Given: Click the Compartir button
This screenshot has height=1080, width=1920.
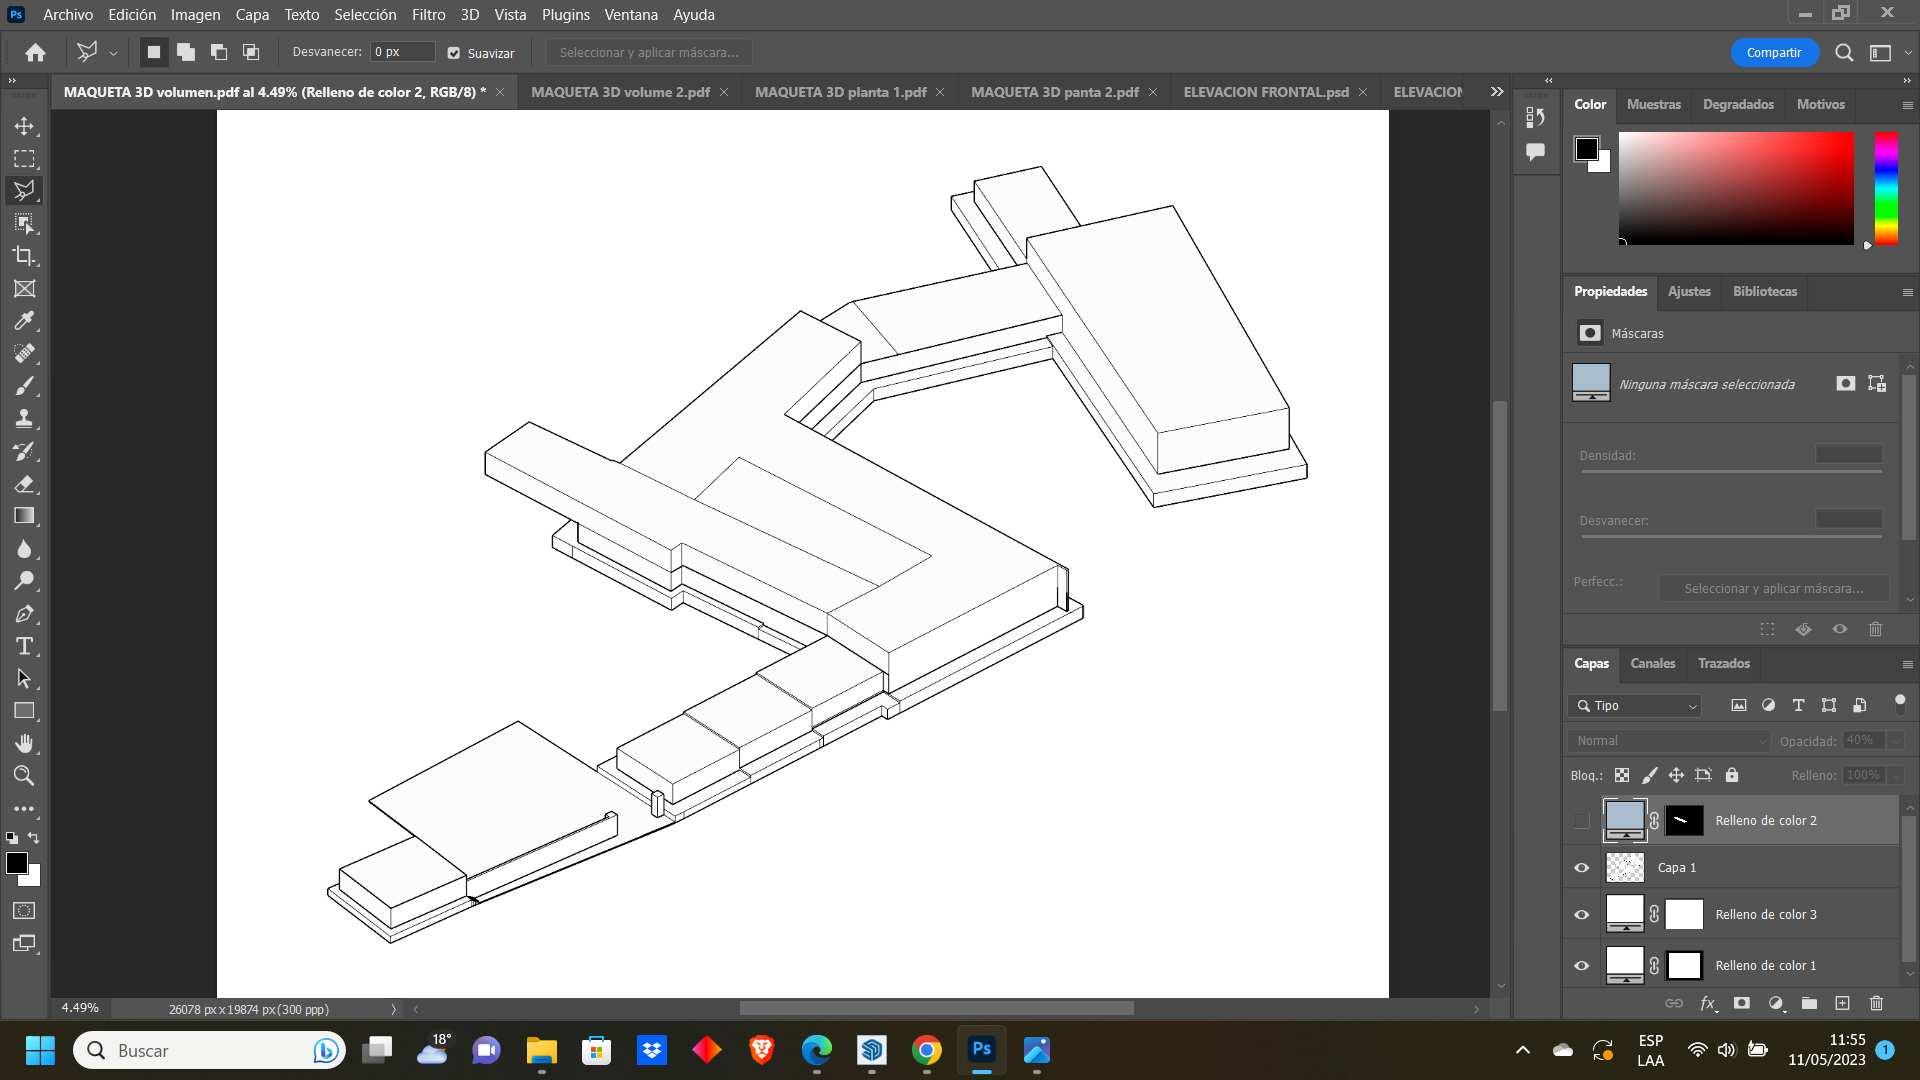Looking at the screenshot, I should coord(1773,53).
